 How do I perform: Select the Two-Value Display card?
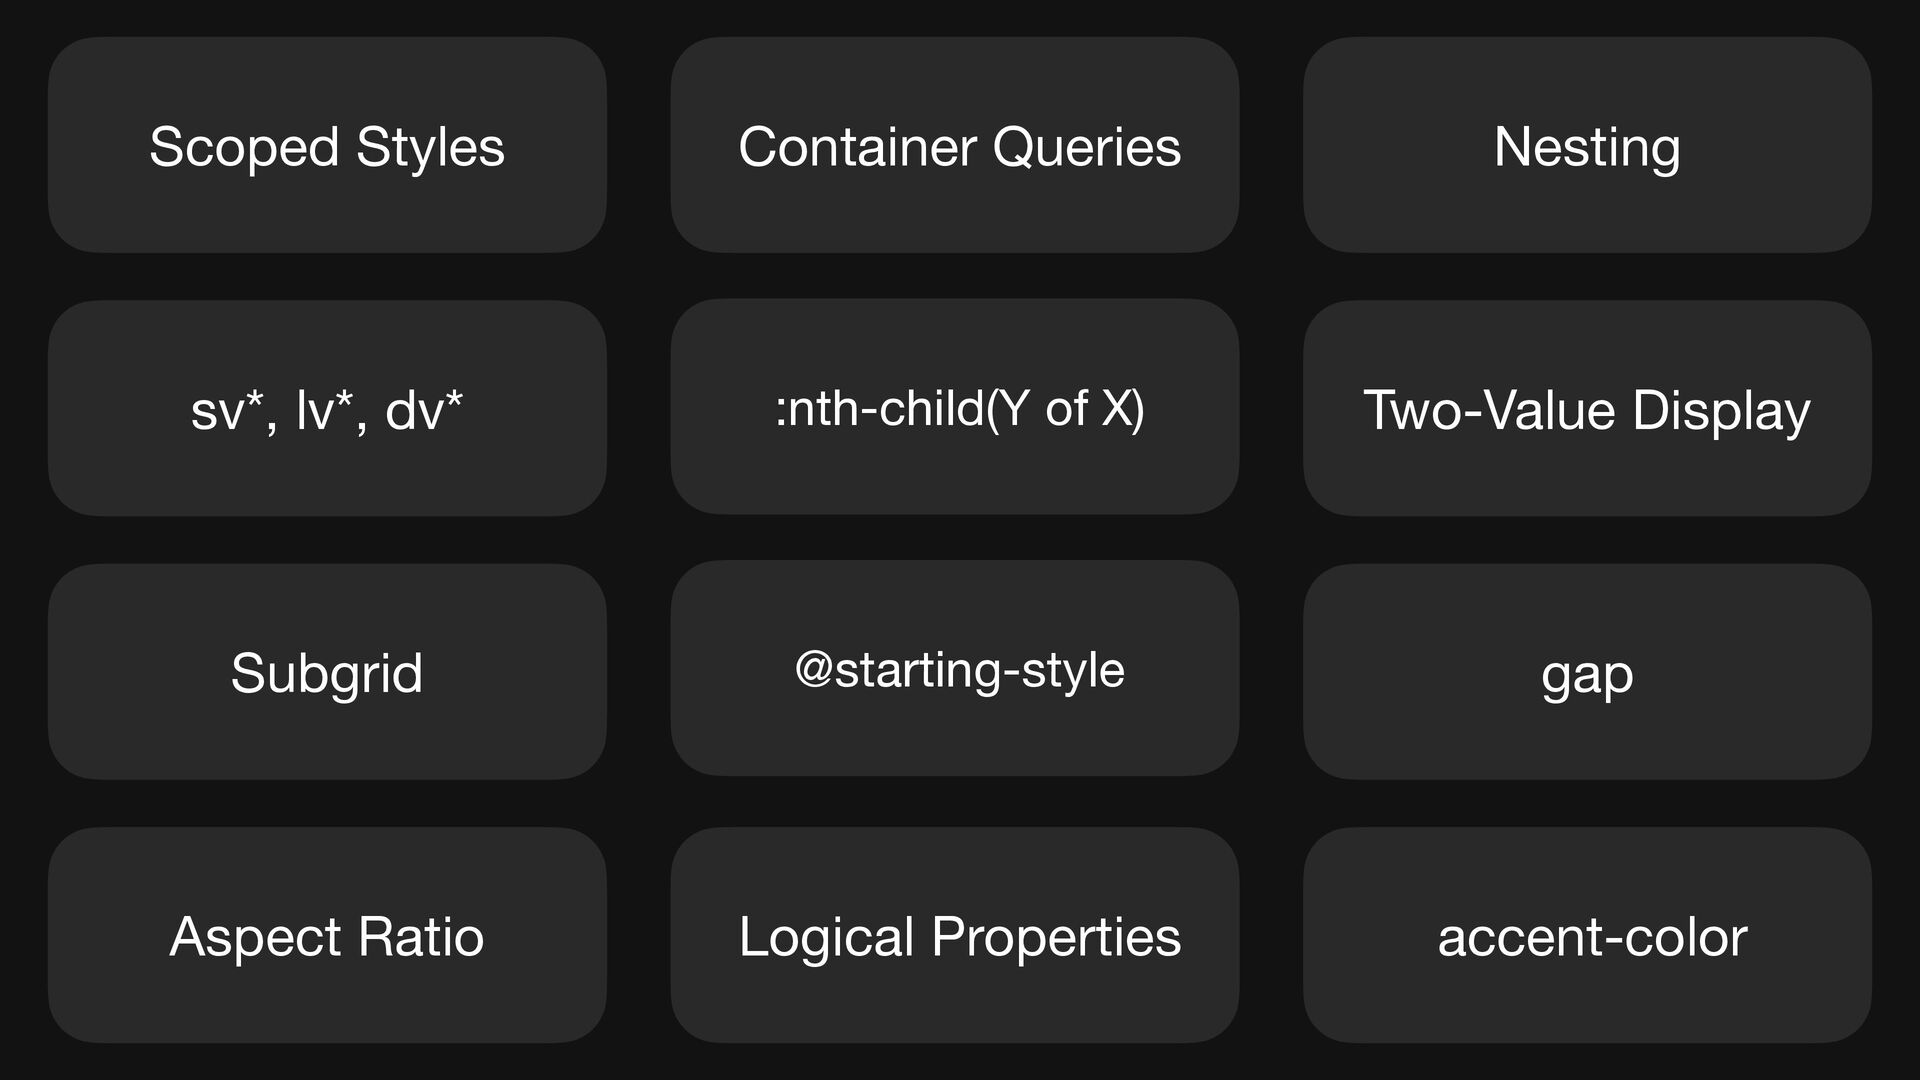(x=1587, y=408)
